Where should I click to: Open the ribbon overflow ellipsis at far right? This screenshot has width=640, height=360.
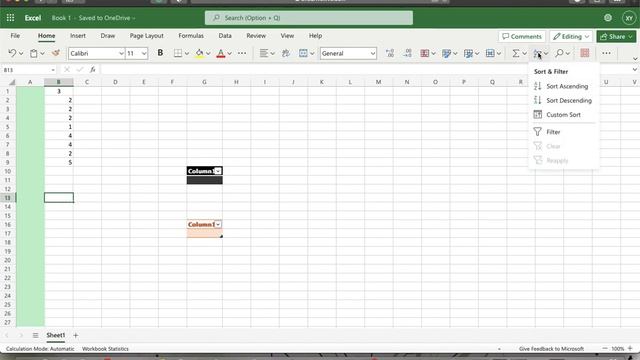click(607, 53)
